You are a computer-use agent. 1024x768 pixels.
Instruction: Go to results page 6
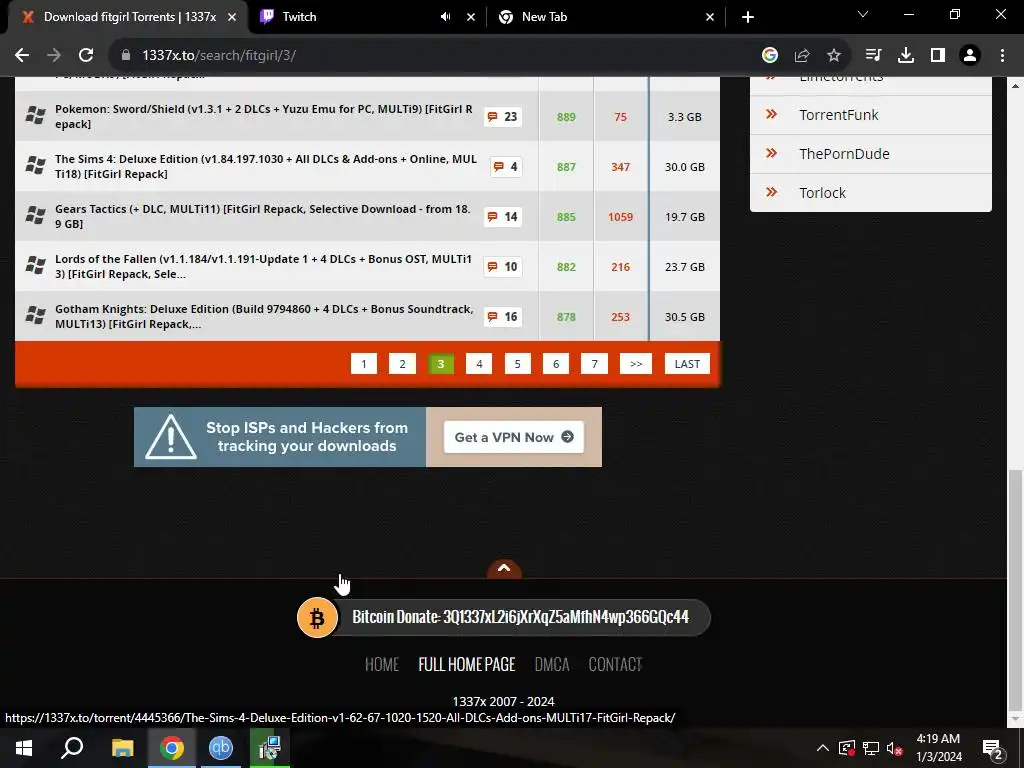click(556, 364)
